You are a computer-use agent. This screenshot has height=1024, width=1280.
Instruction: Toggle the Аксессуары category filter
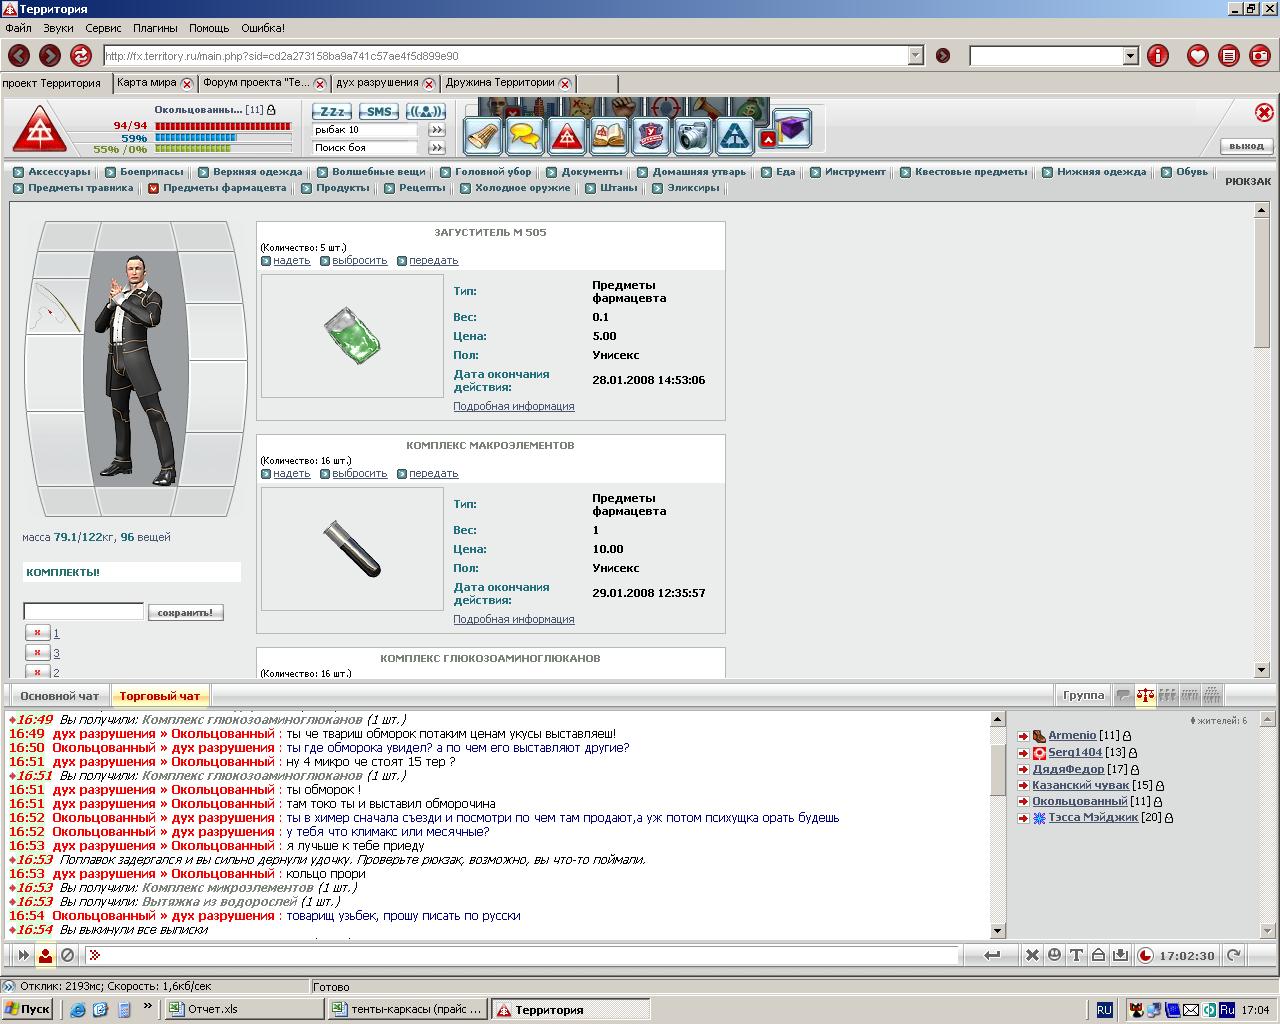point(19,172)
